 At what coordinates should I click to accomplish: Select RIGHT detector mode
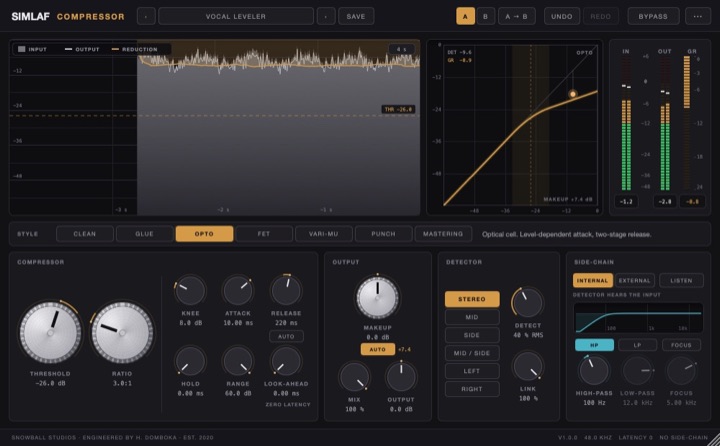pyautogui.click(x=472, y=389)
